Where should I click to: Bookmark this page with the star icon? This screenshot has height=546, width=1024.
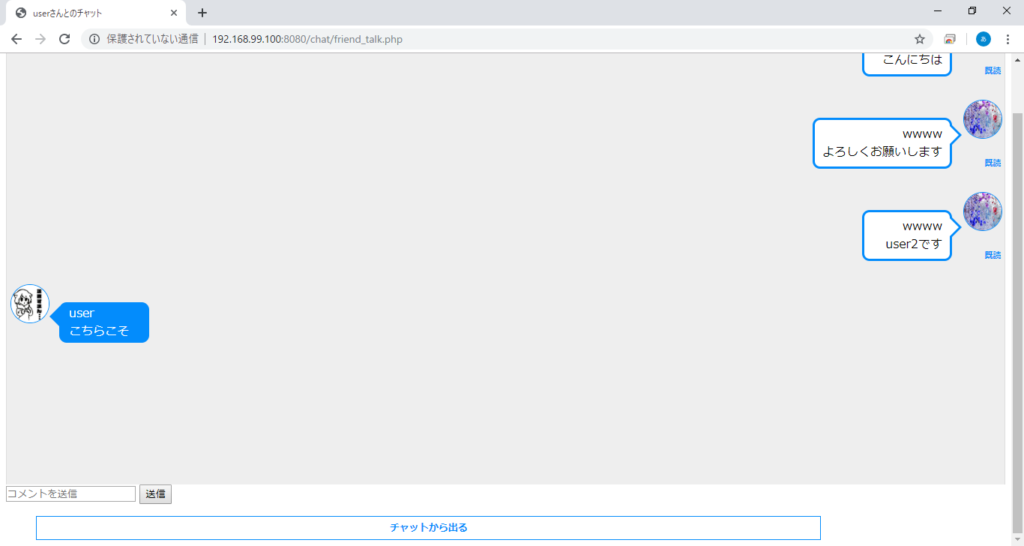919,39
